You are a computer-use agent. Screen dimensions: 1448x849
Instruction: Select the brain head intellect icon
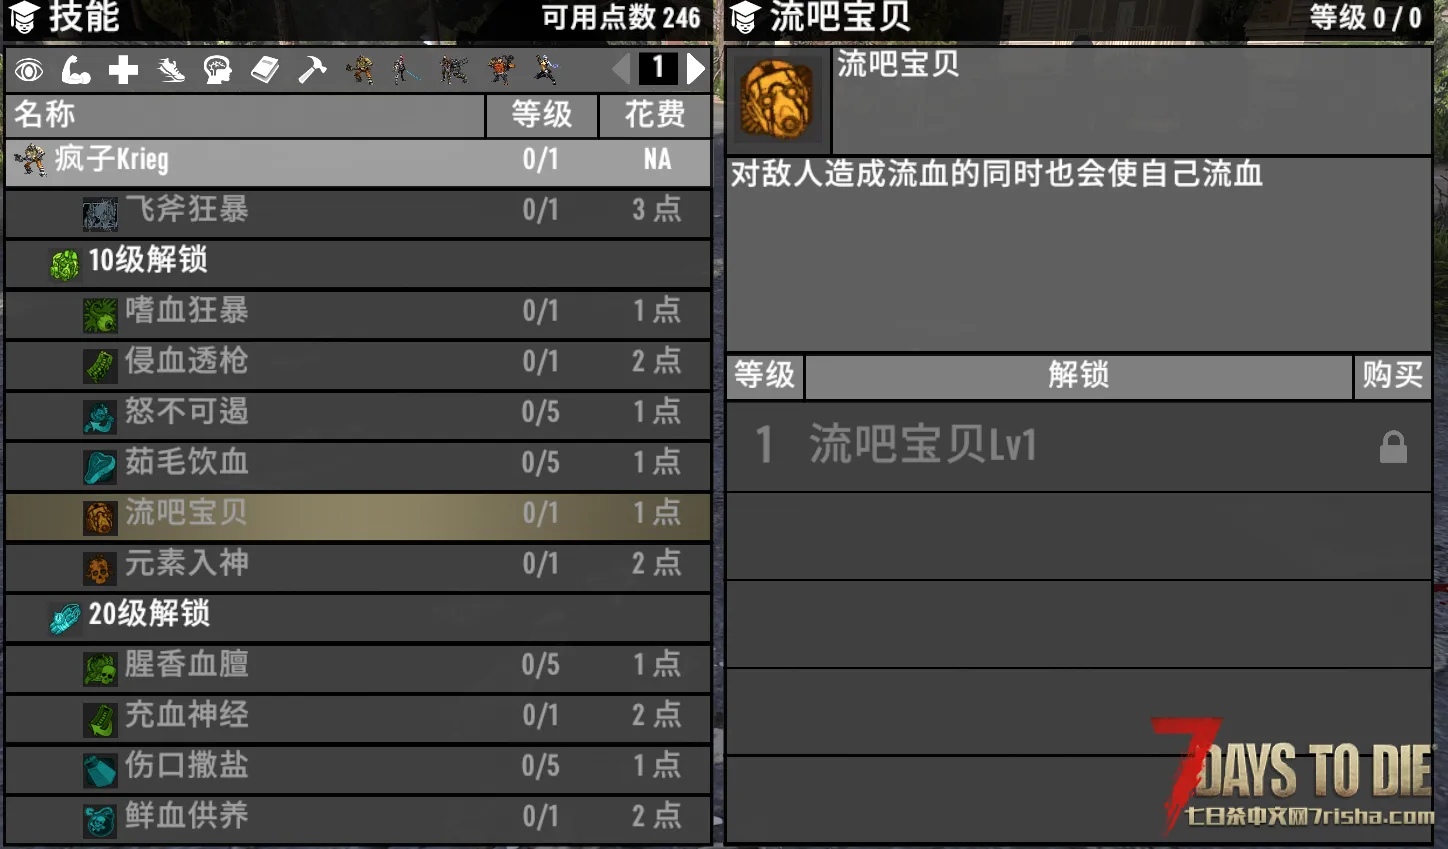(217, 70)
